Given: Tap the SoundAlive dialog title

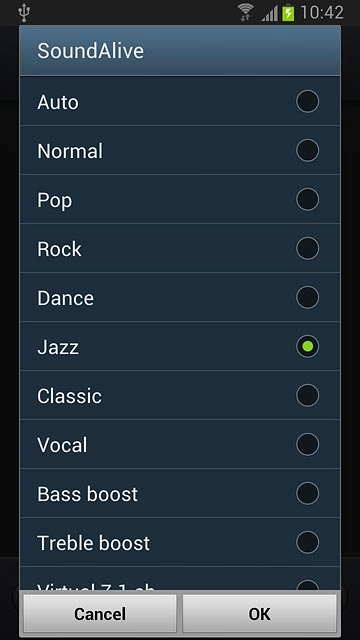Looking at the screenshot, I should coord(90,51).
